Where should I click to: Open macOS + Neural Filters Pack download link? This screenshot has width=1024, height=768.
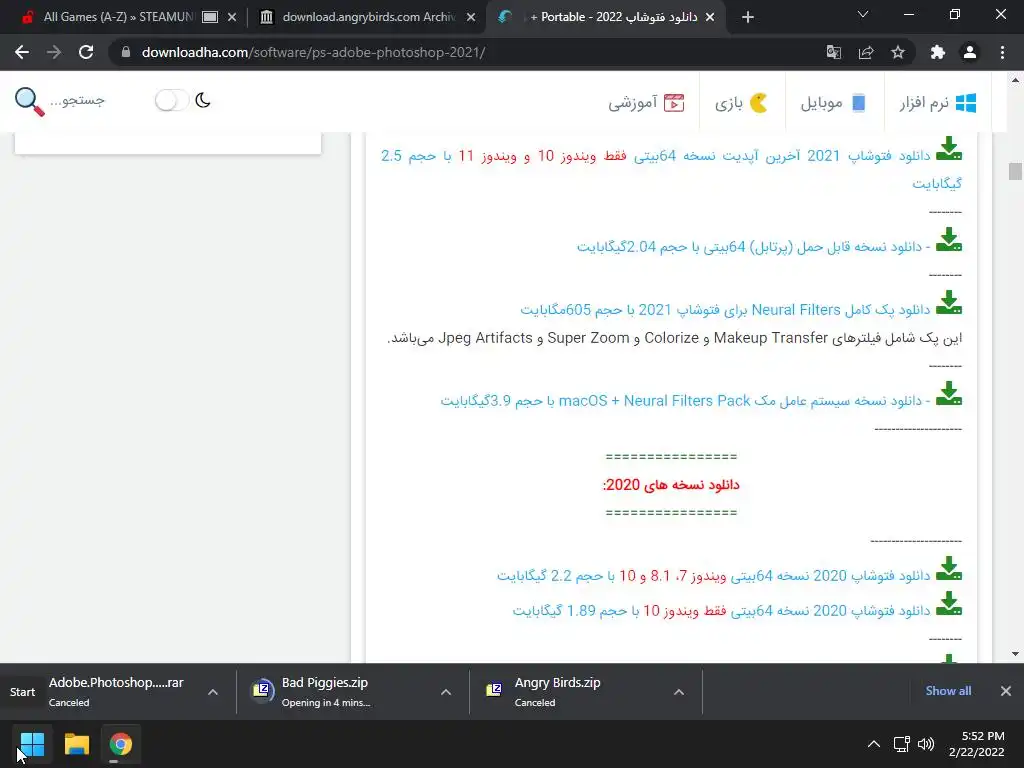pyautogui.click(x=685, y=401)
